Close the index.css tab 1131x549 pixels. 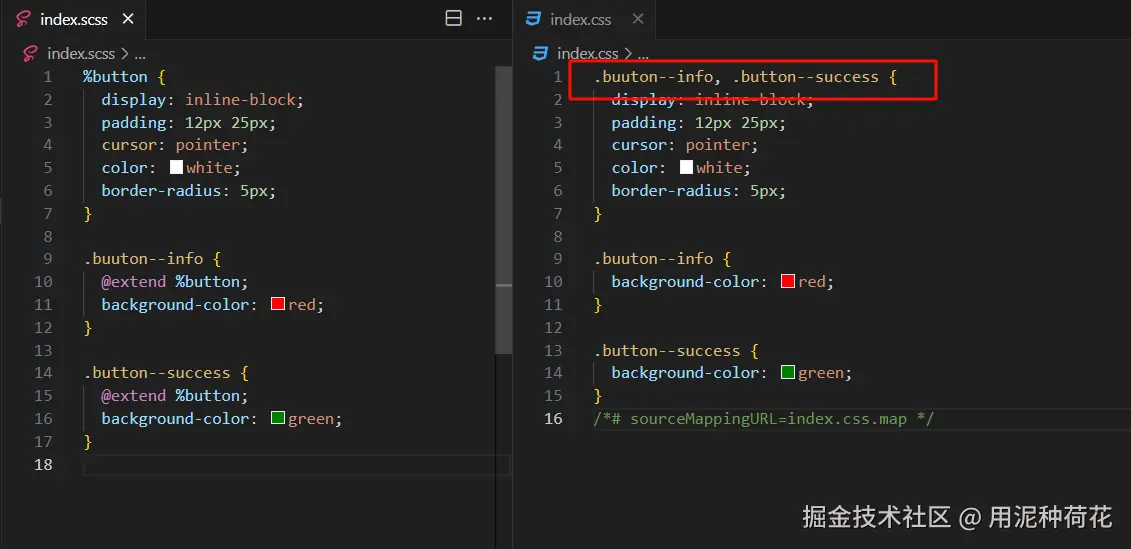[x=638, y=19]
